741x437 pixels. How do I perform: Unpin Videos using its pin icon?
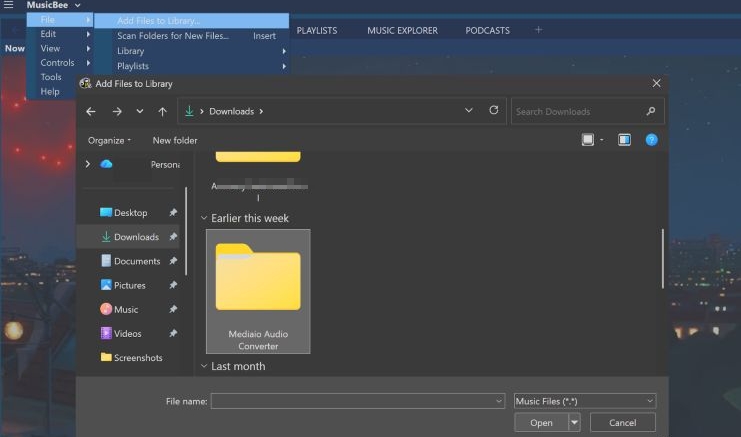173,334
